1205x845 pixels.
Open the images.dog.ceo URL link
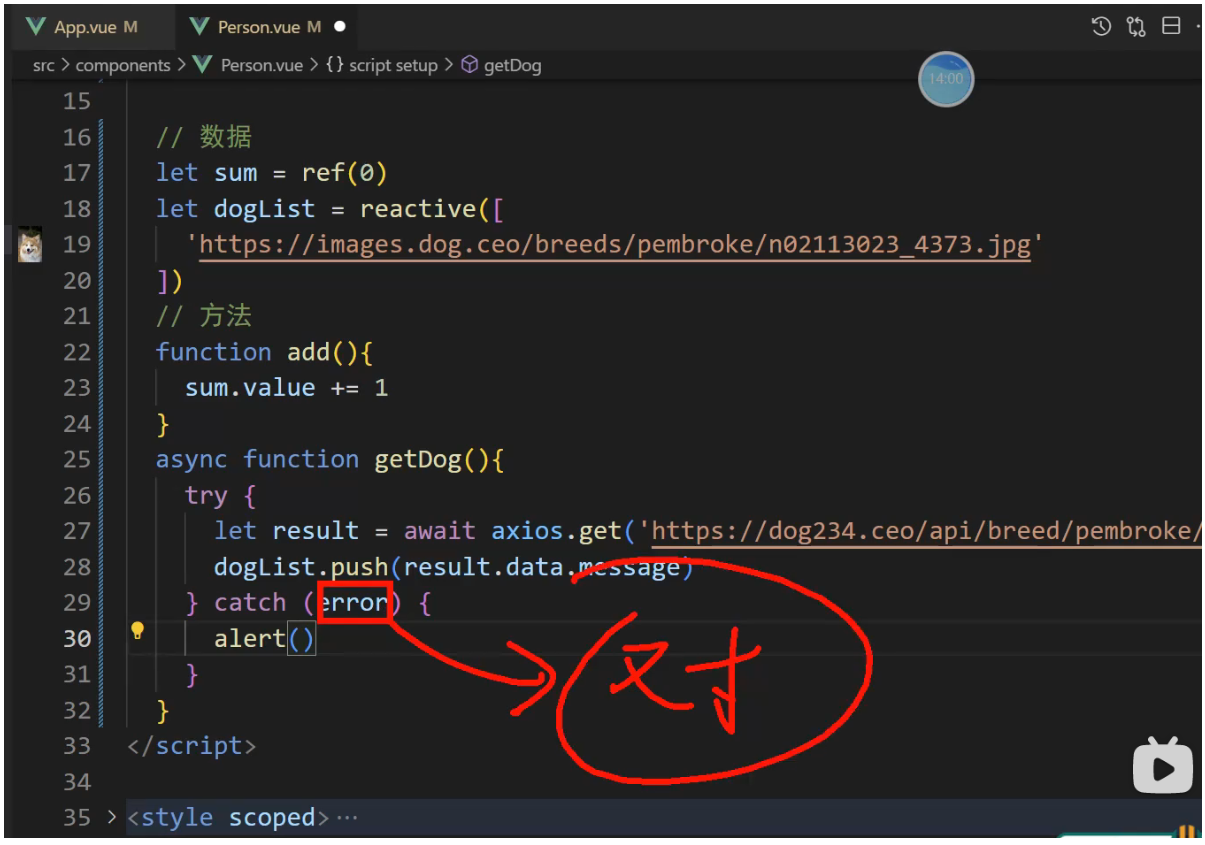(615, 244)
